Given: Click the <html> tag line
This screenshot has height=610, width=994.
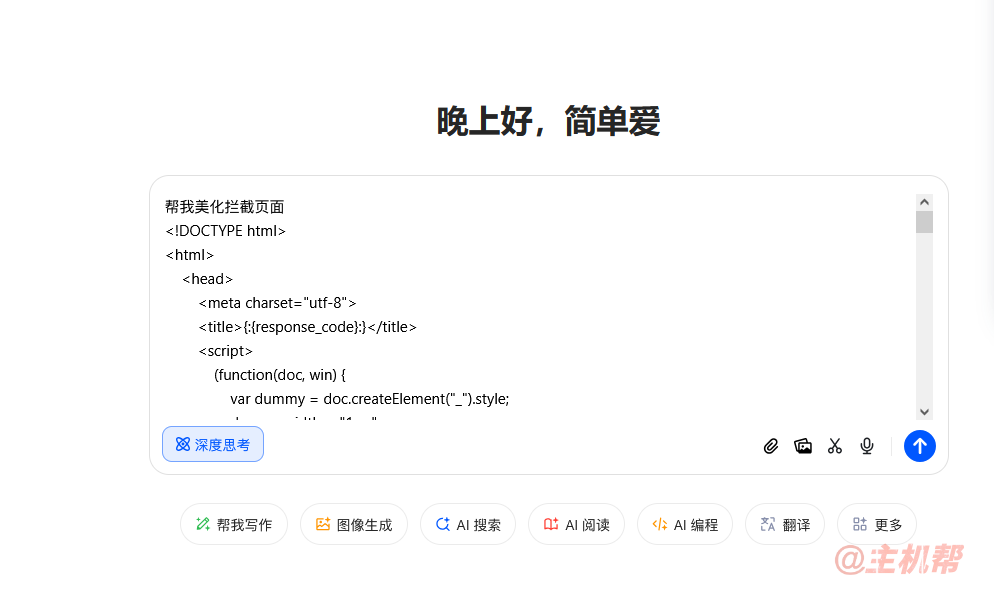Looking at the screenshot, I should click(x=190, y=255).
